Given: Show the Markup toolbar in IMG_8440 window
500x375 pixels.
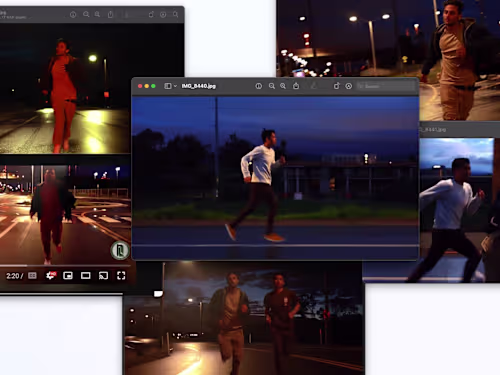Looking at the screenshot, I should click(x=348, y=86).
